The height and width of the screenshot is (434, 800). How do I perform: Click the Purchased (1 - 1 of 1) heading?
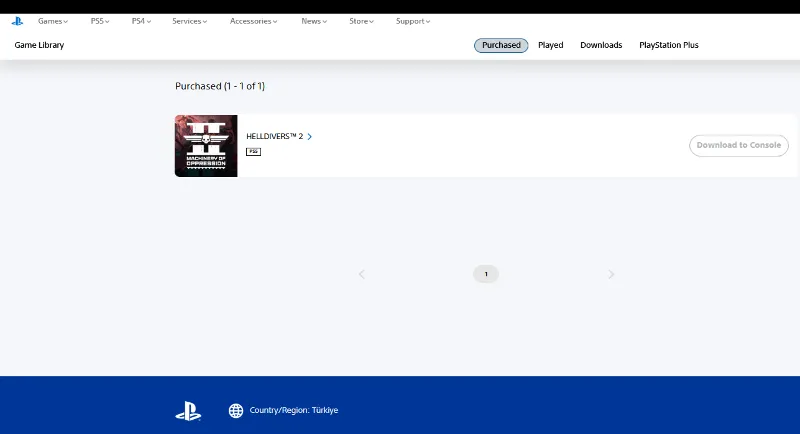(x=220, y=86)
